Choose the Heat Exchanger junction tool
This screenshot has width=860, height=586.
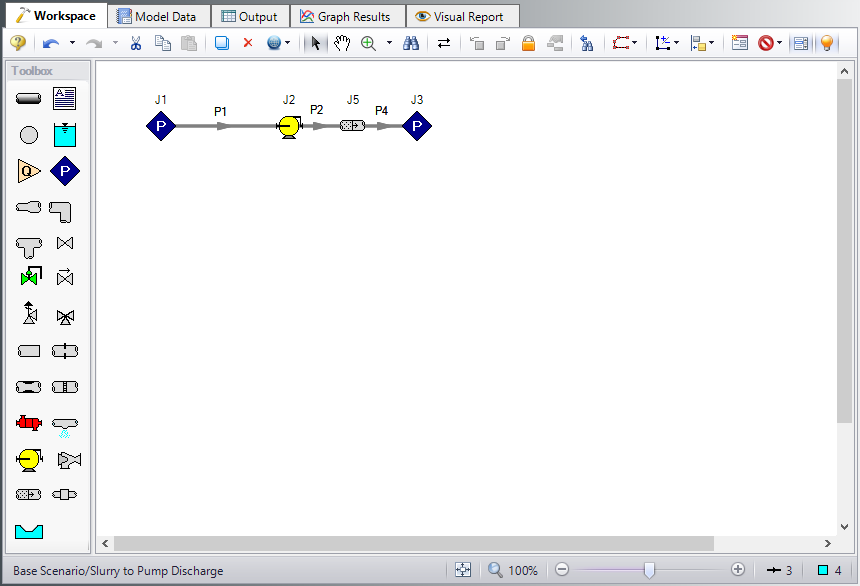tap(28, 423)
